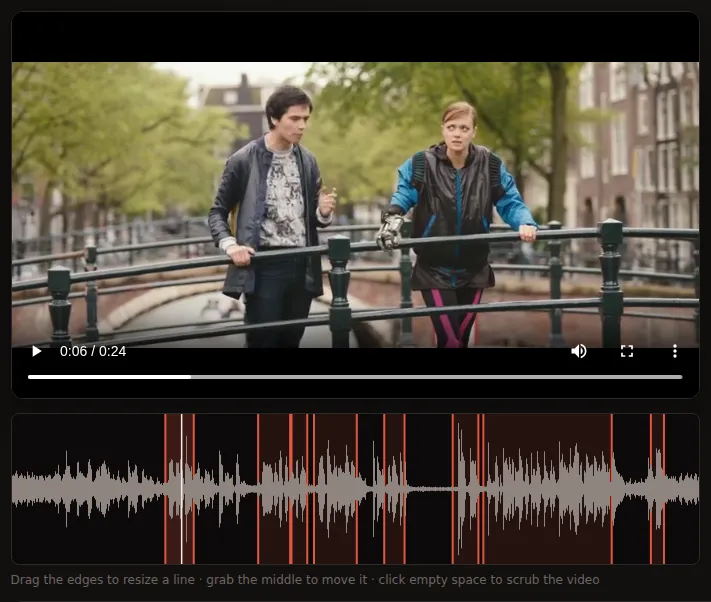Enter fullscreen mode

pos(627,351)
